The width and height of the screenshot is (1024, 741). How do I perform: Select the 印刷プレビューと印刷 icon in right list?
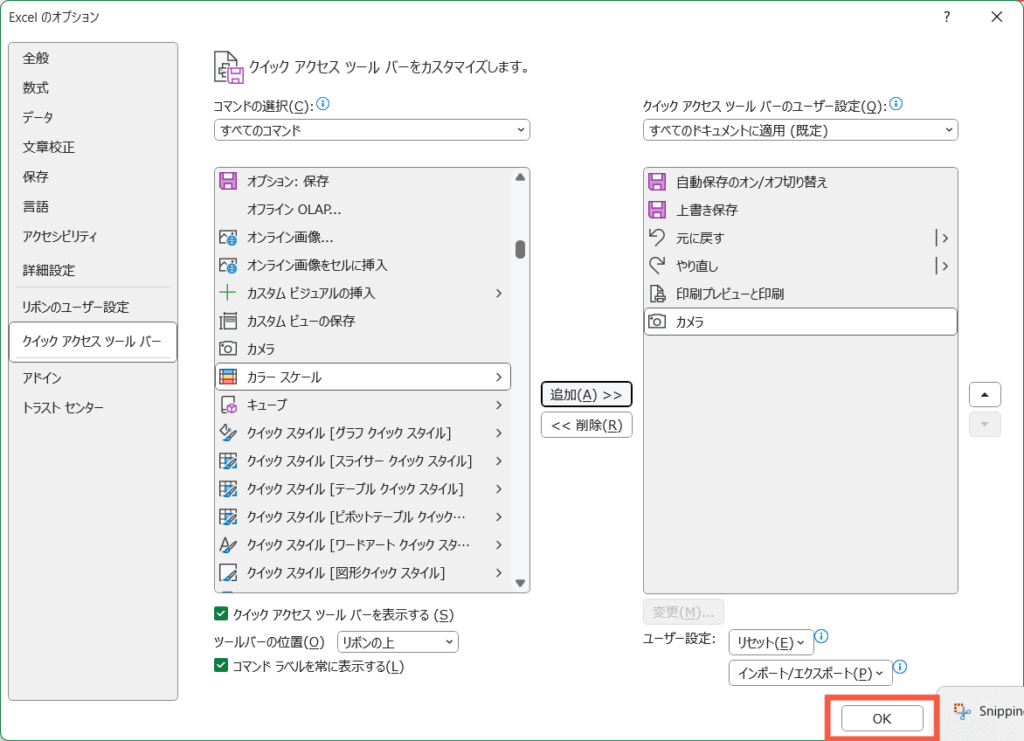[x=657, y=294]
